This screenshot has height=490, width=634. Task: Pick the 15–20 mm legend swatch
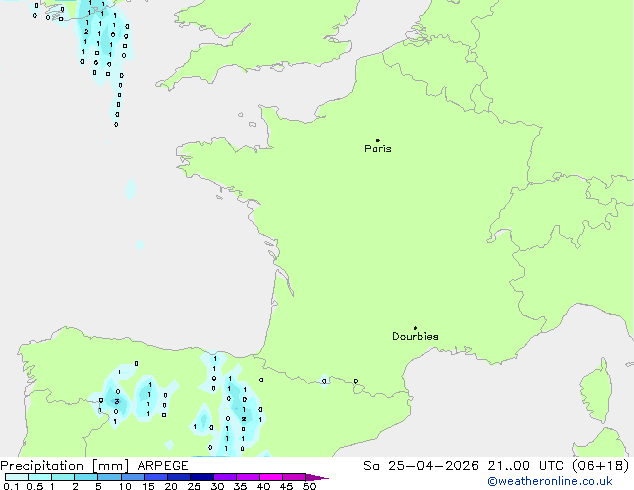click(156, 477)
